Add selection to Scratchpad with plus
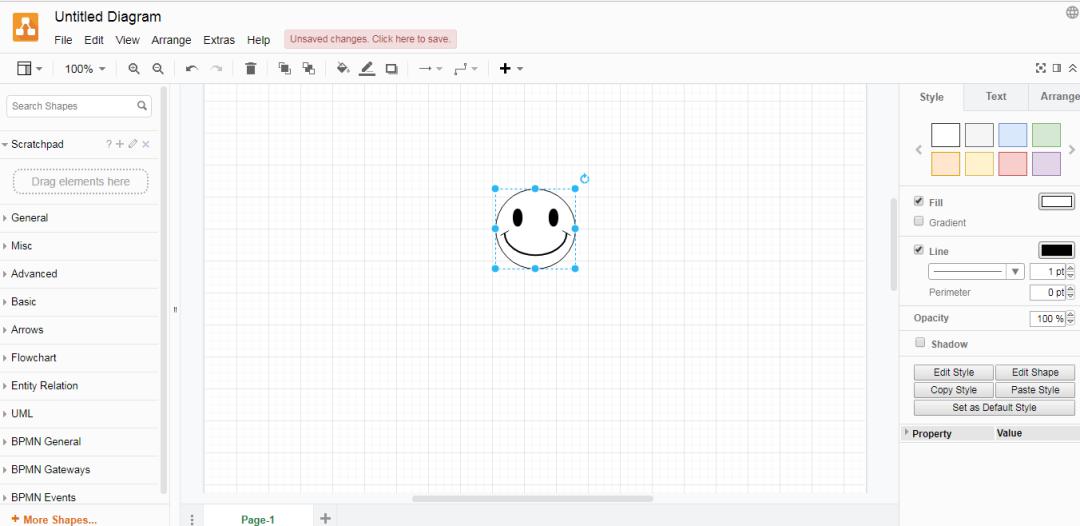1080x526 pixels. (120, 144)
